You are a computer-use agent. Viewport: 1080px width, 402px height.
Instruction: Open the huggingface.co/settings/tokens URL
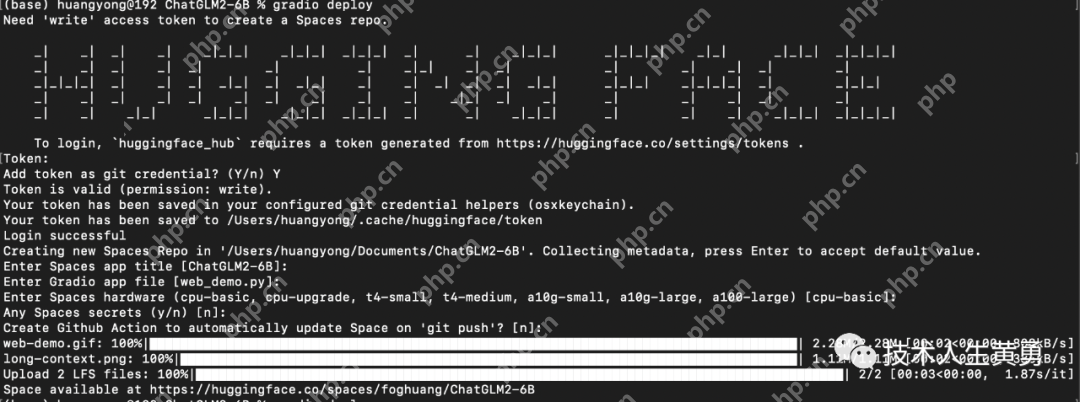(642, 144)
